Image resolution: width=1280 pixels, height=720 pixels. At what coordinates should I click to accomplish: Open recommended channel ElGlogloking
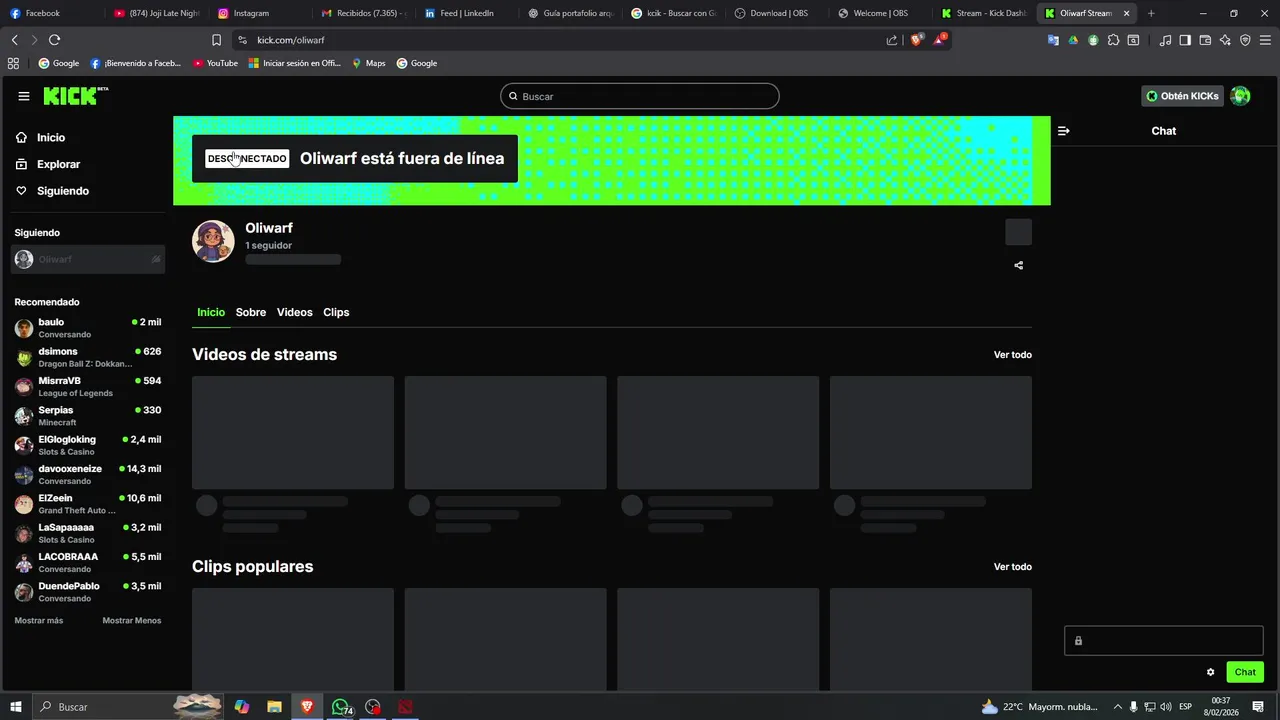88,445
